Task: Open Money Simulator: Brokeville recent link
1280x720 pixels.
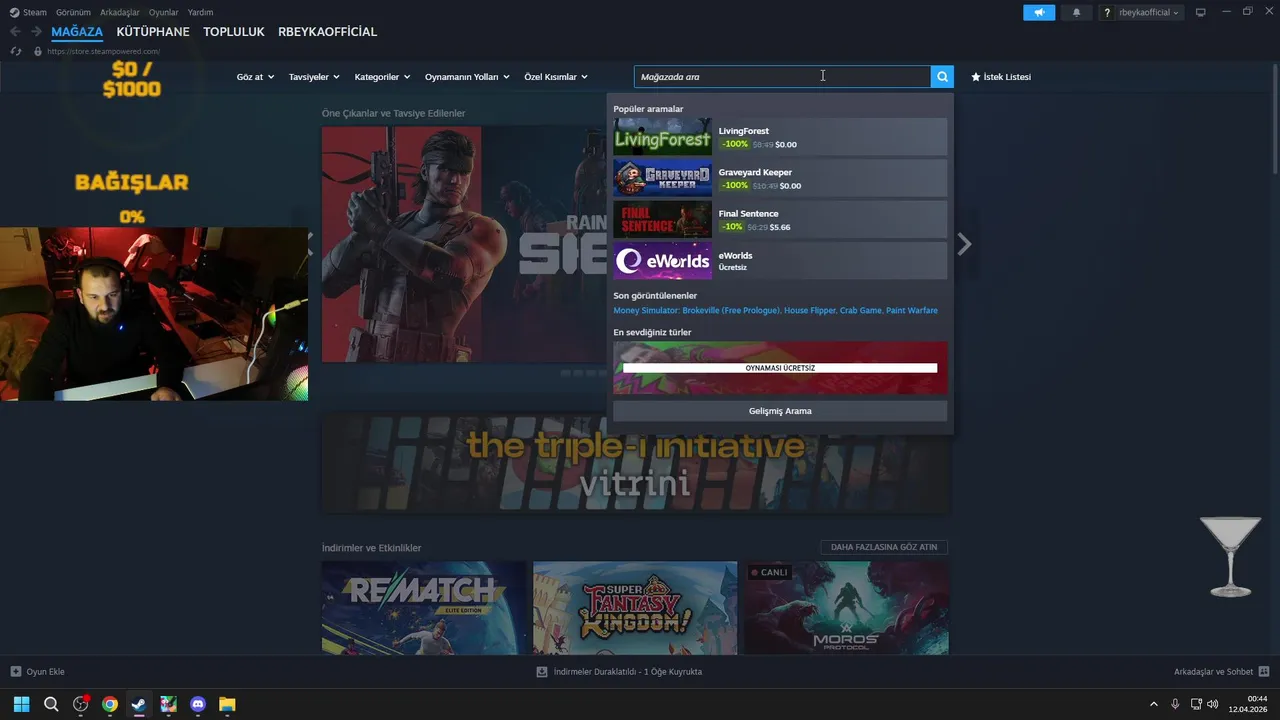Action: click(697, 311)
